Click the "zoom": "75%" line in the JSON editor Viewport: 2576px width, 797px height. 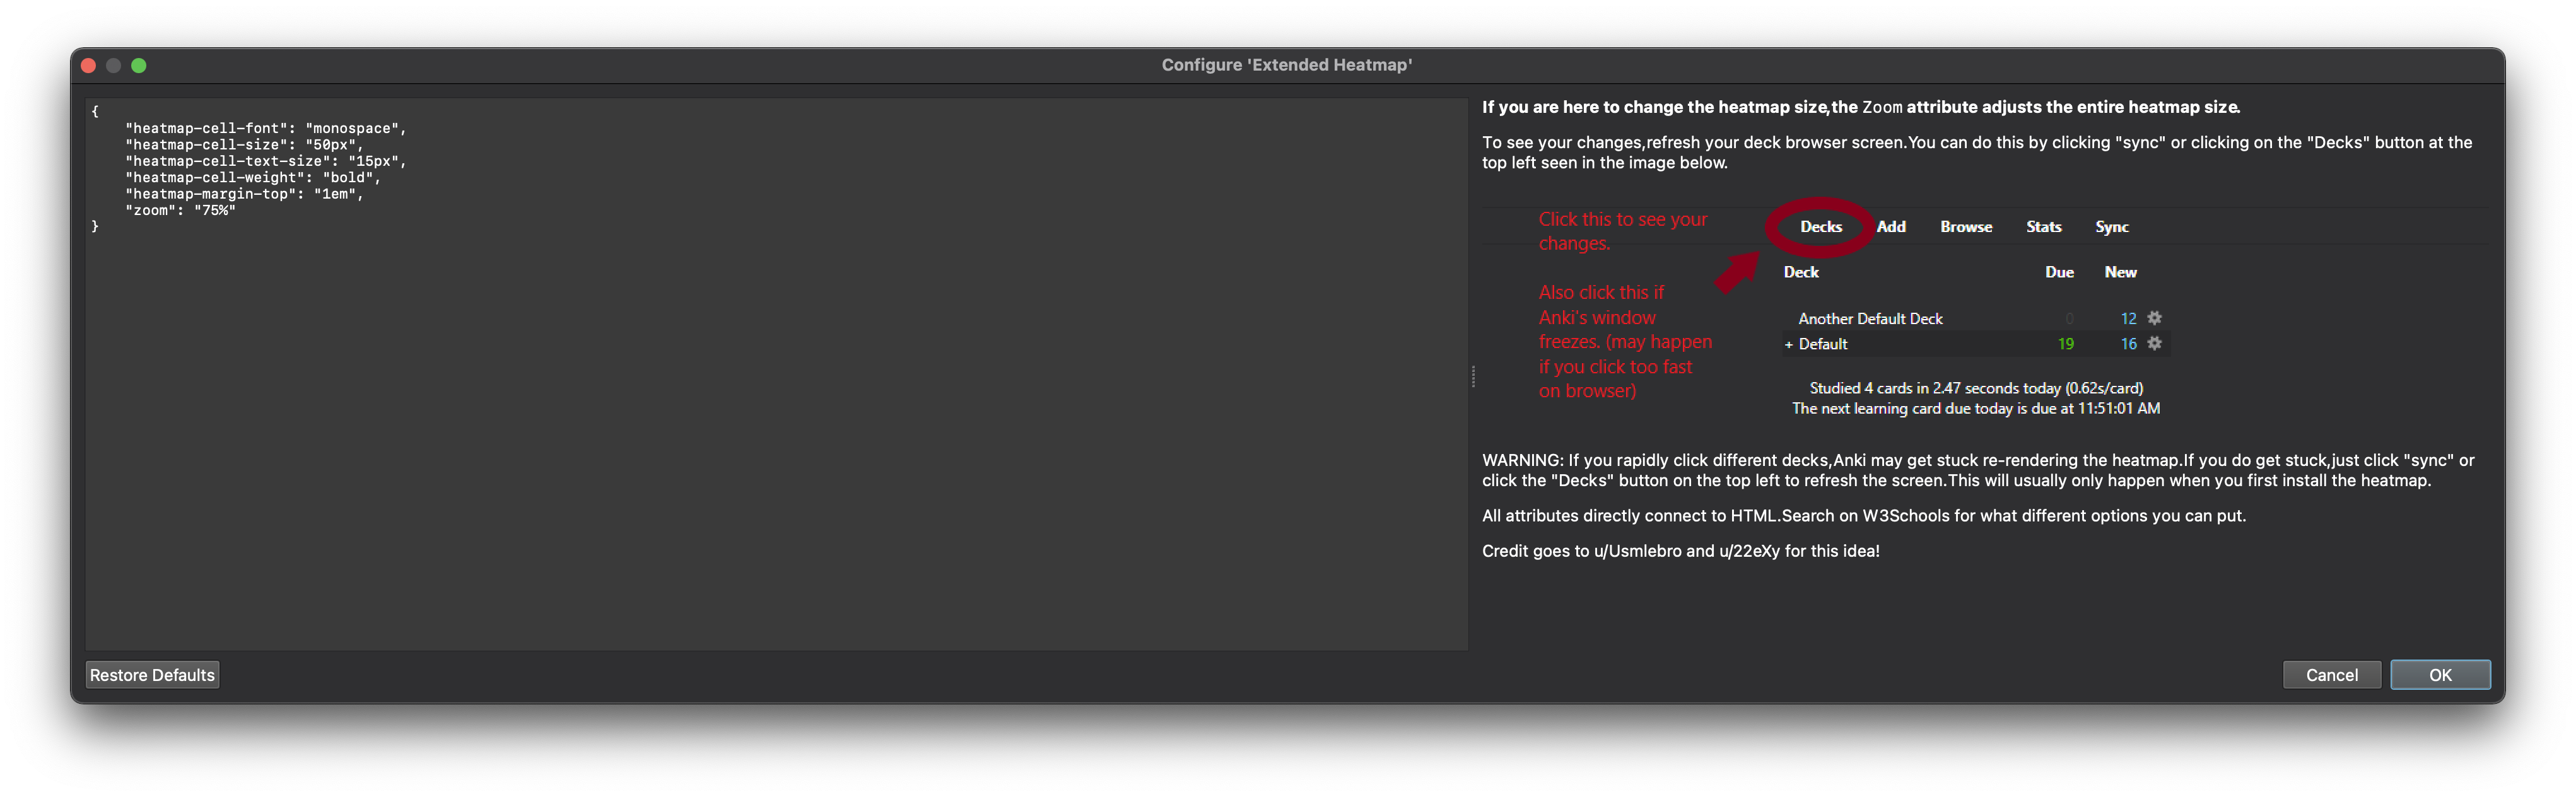[x=180, y=211]
